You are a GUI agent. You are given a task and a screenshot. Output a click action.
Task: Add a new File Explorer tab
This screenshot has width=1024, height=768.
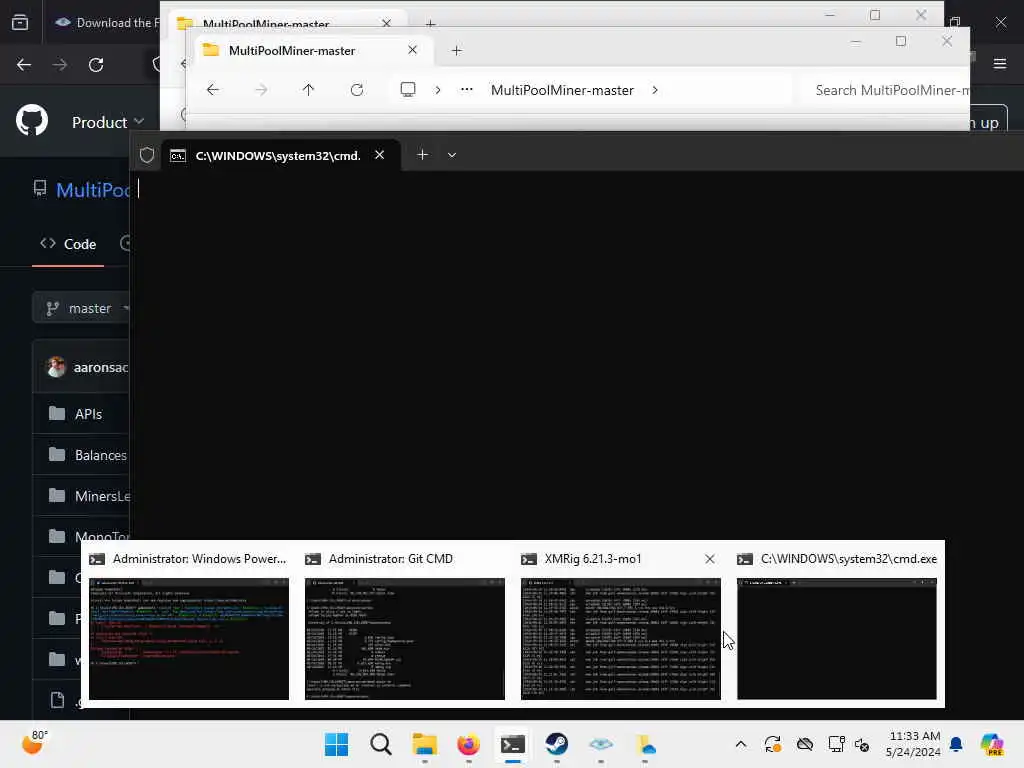point(456,50)
